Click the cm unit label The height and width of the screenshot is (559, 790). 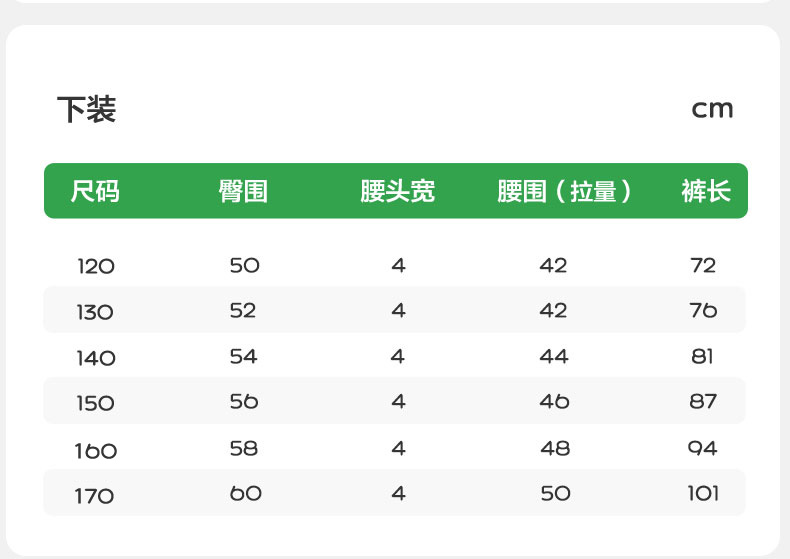712,109
